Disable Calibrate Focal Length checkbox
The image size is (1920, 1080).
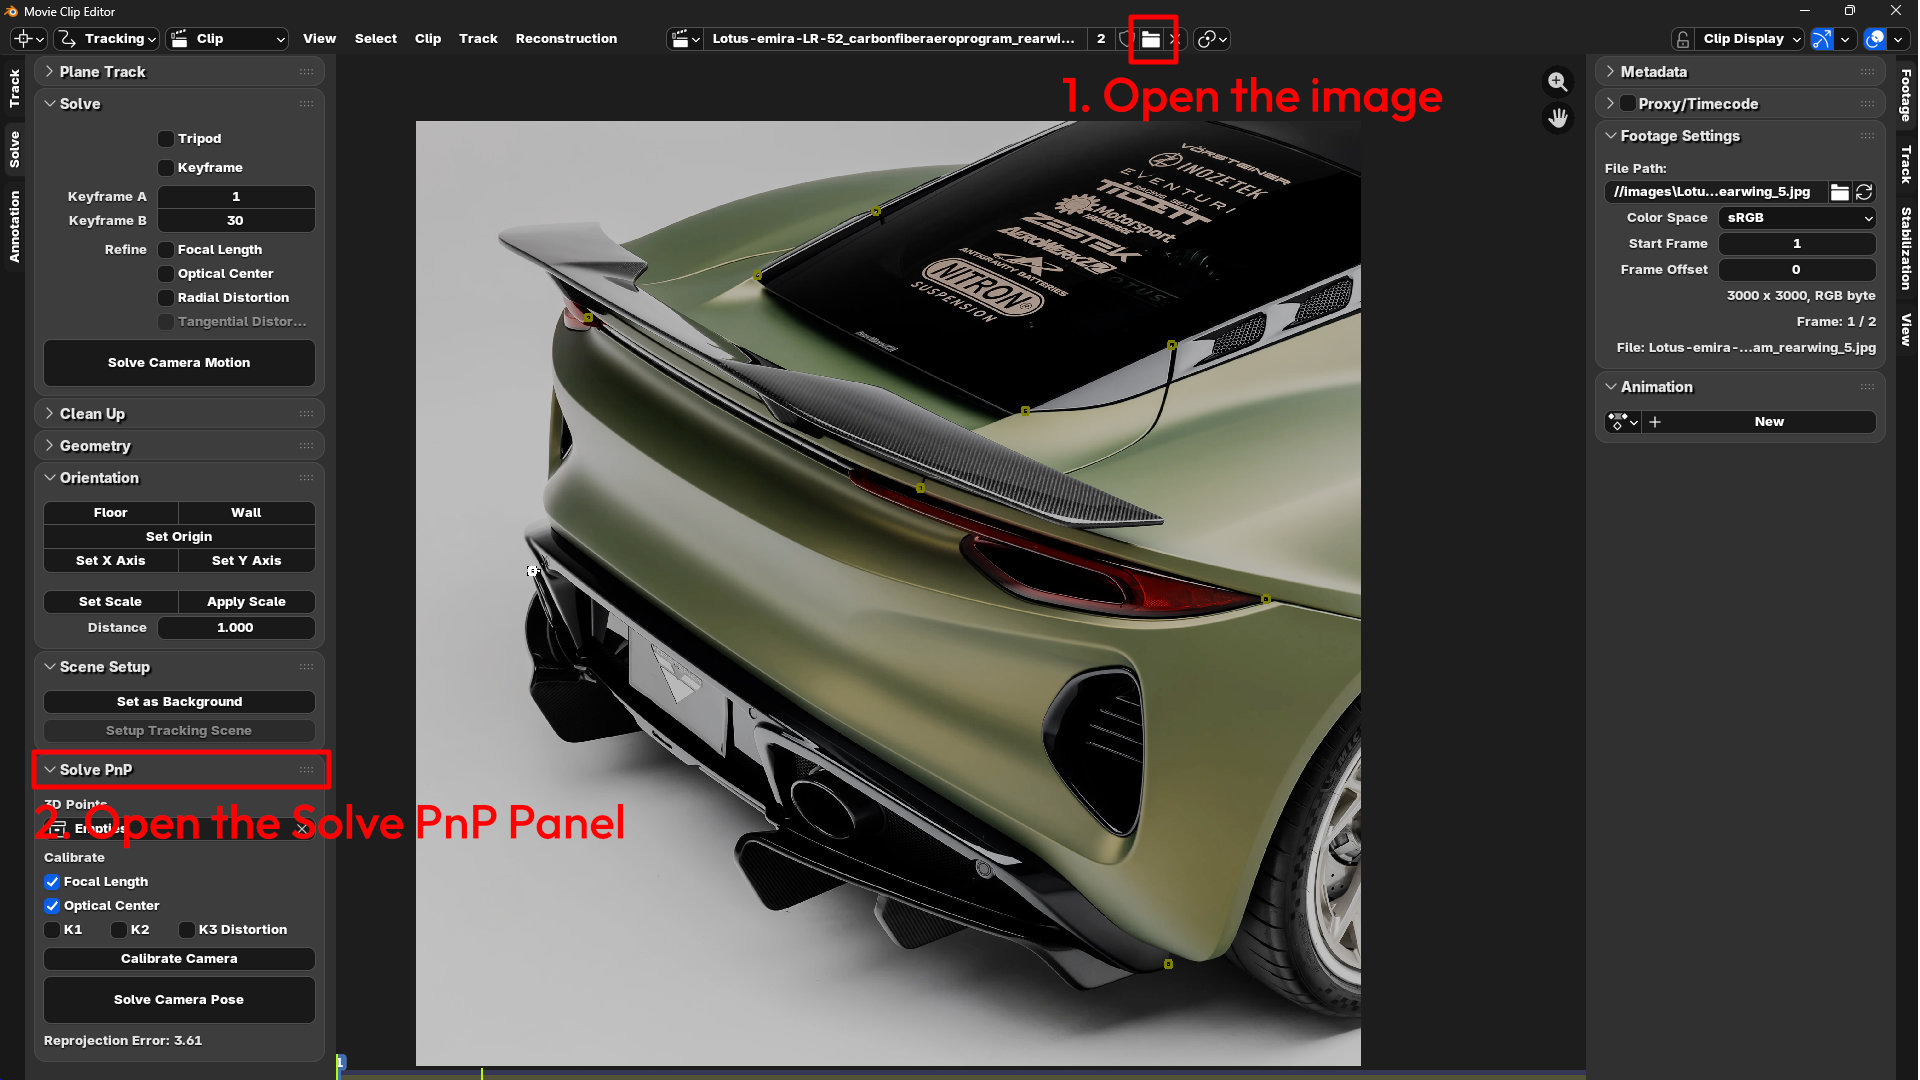coord(52,882)
